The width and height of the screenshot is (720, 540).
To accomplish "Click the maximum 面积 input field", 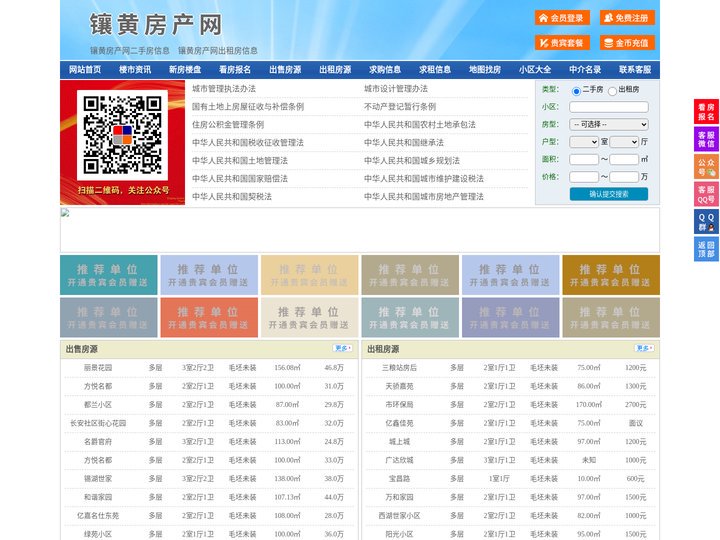I will point(624,159).
